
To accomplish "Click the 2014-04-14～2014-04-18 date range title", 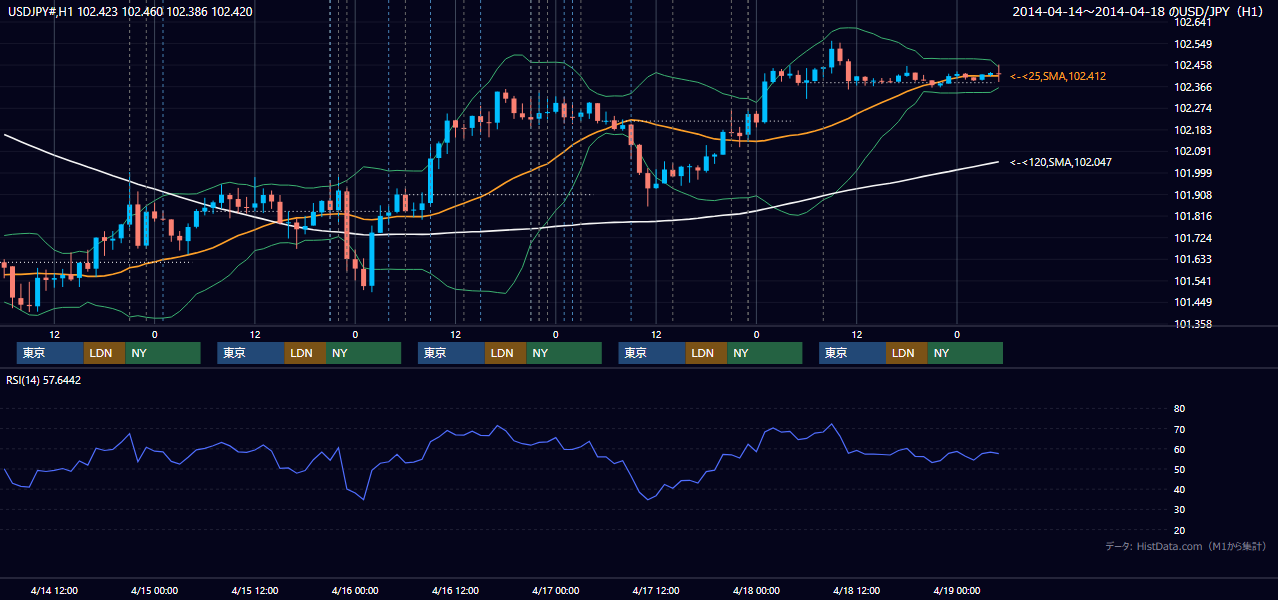I will pos(1140,12).
